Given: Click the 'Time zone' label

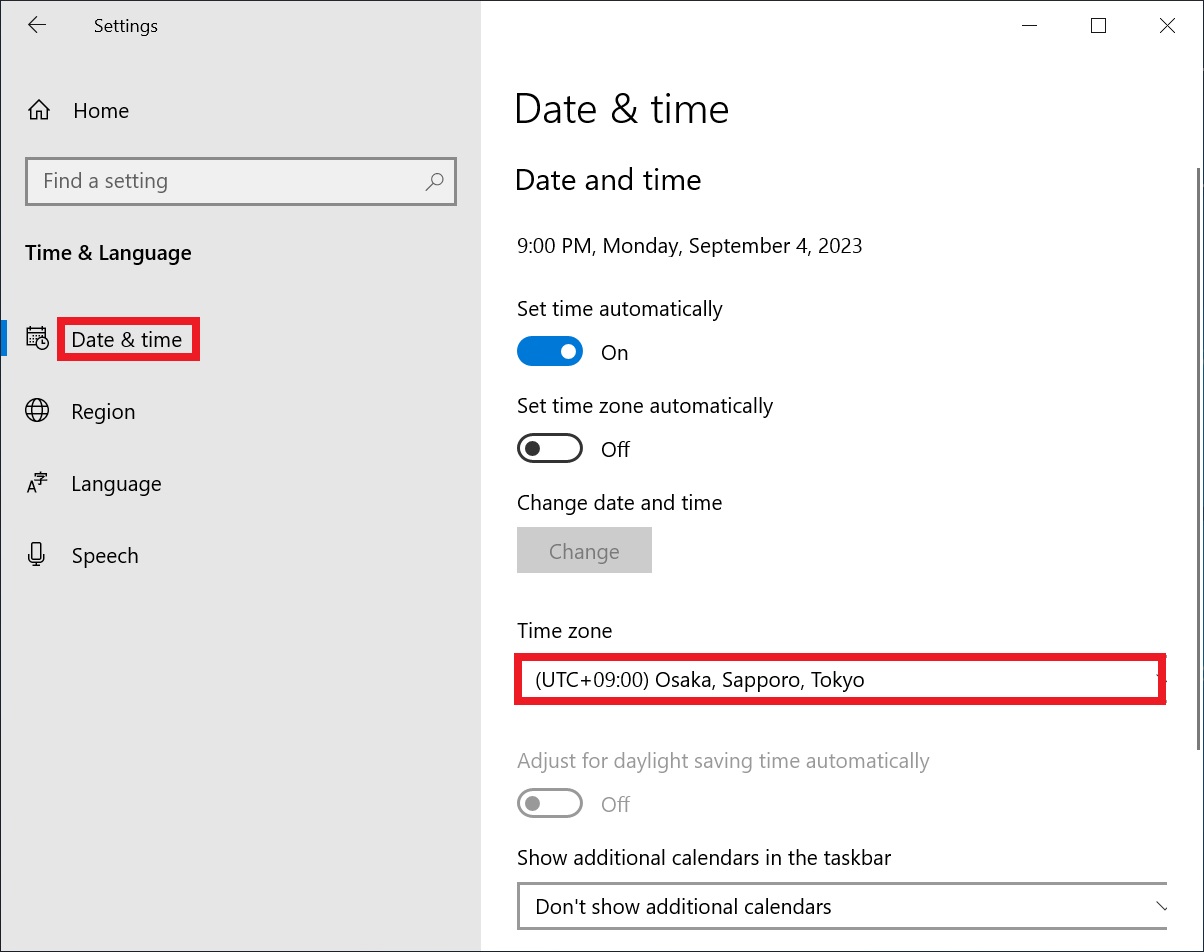Looking at the screenshot, I should pos(565,631).
